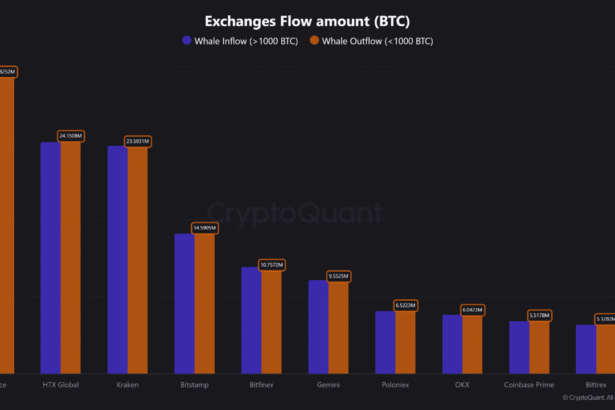
Task: Click the Exchanges Flow amount chart title
Action: [307, 21]
